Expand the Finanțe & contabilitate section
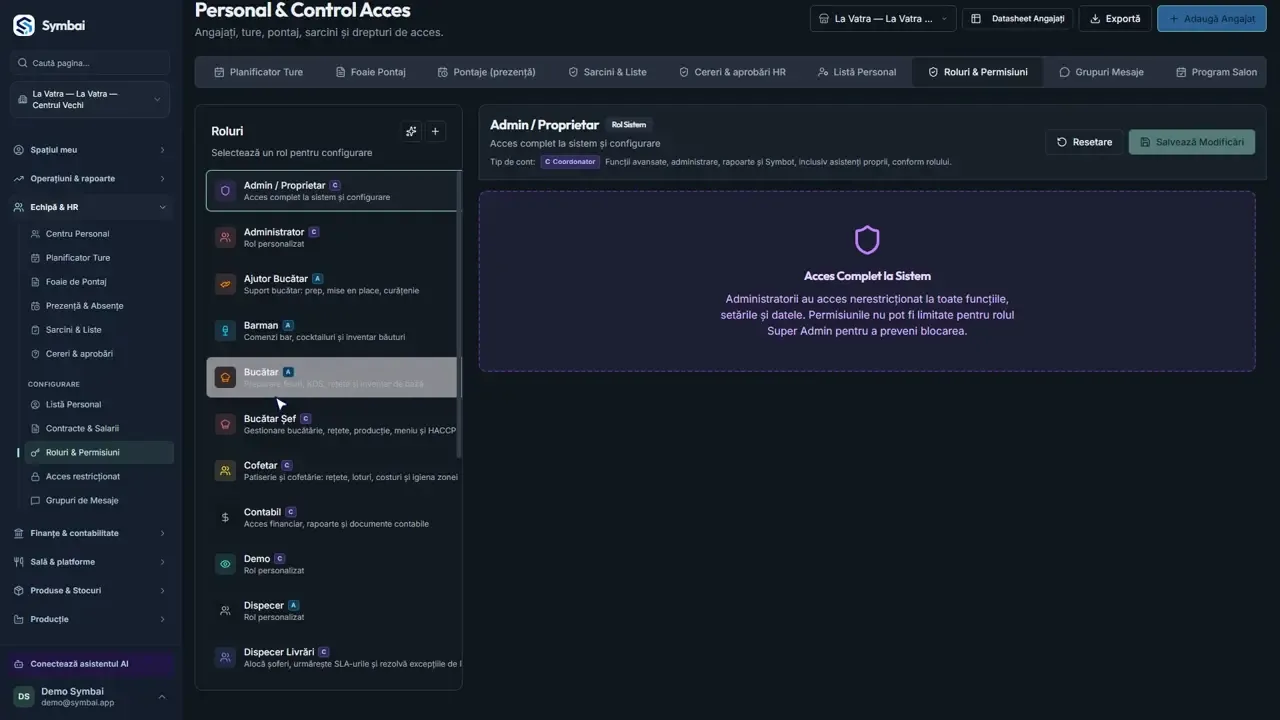Viewport: 1280px width, 720px height. click(91, 533)
